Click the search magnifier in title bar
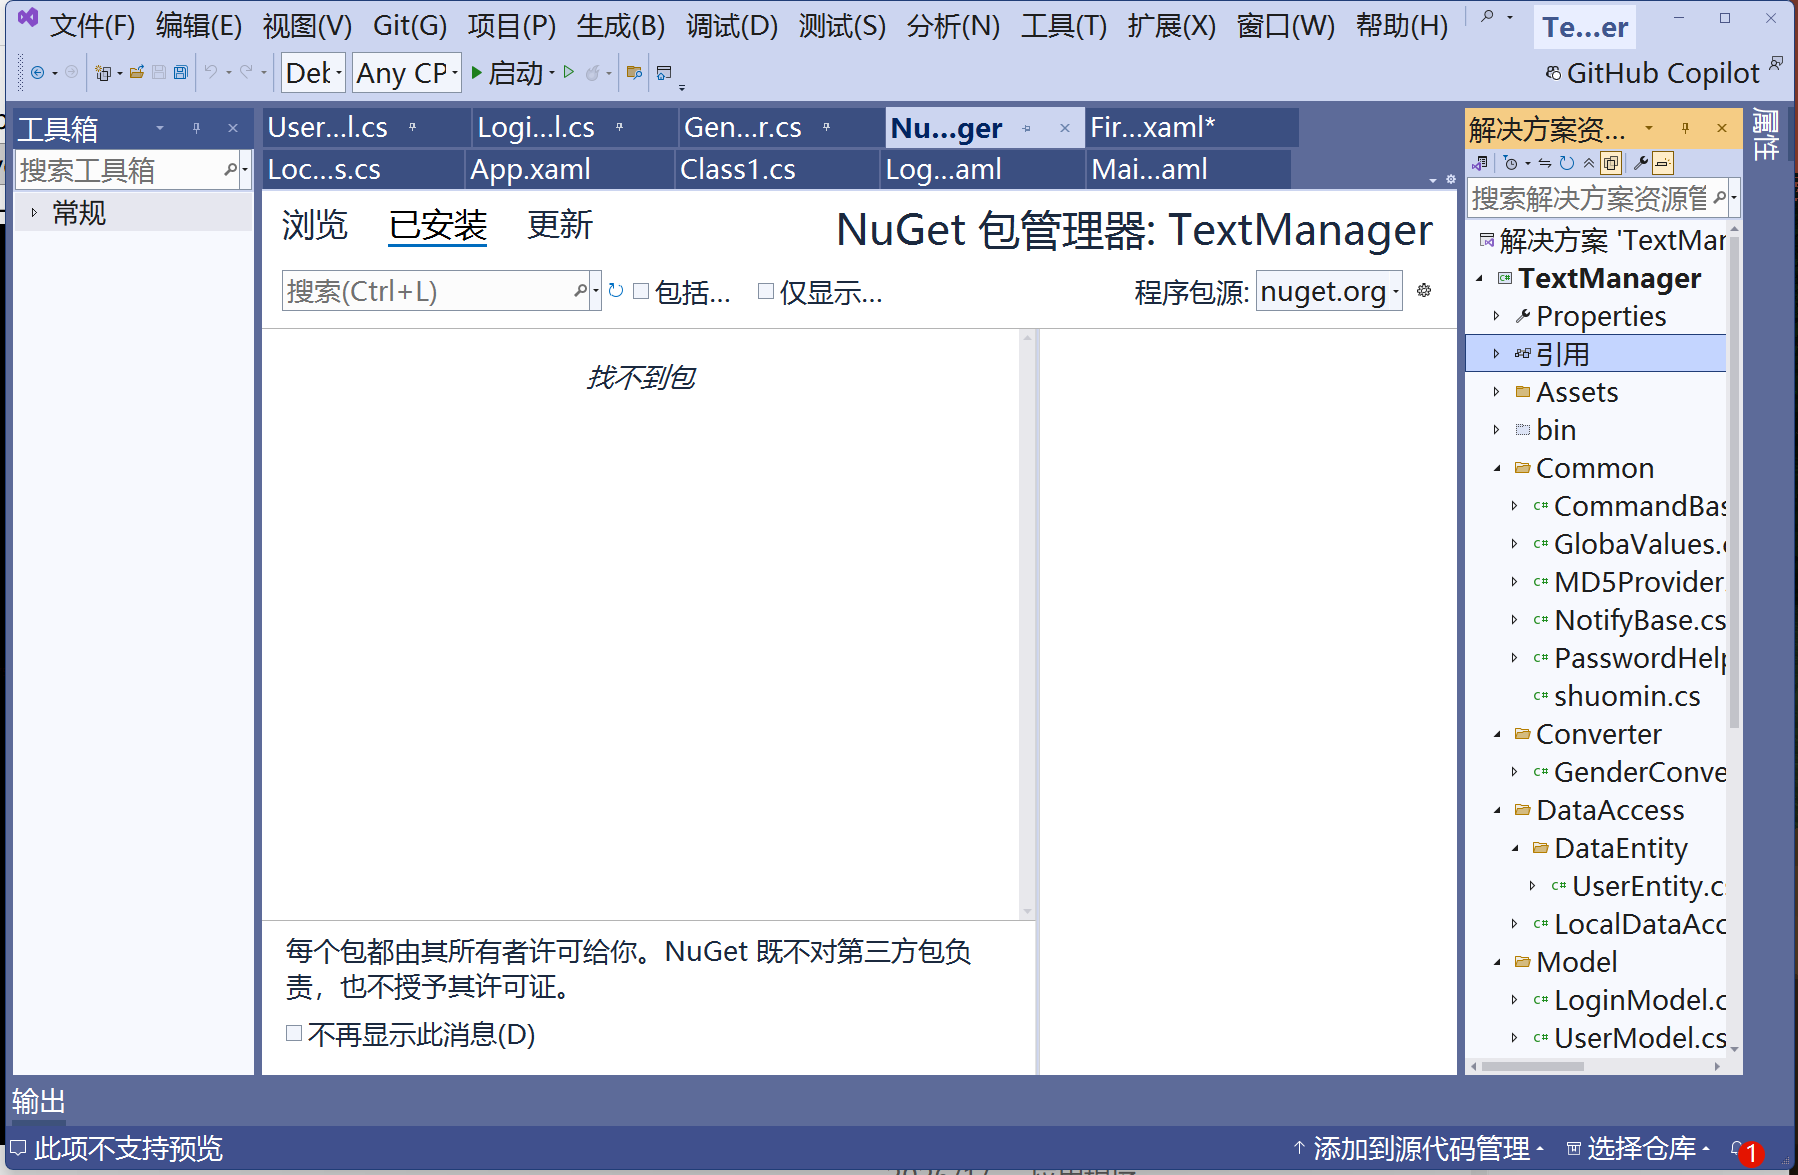Image resolution: width=1798 pixels, height=1175 pixels. pos(1488,17)
